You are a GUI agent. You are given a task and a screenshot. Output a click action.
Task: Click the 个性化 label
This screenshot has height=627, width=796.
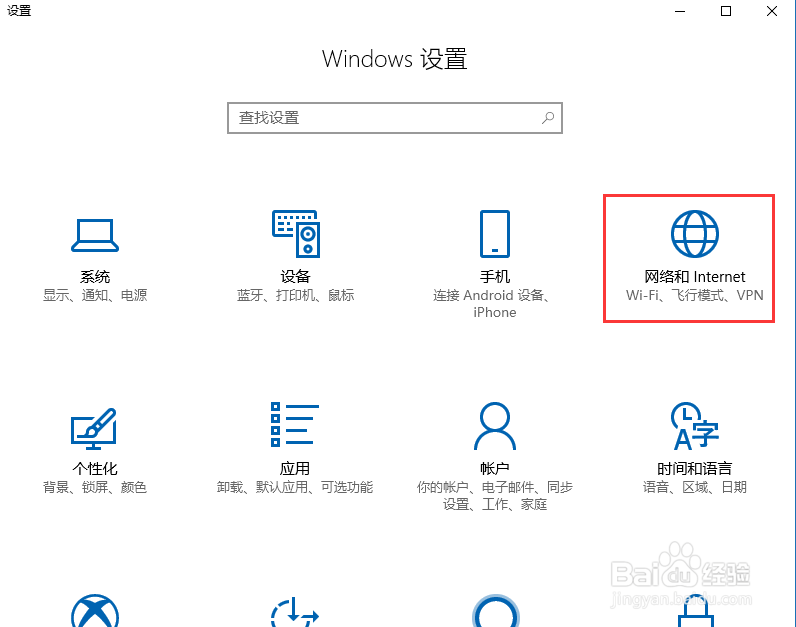95,468
